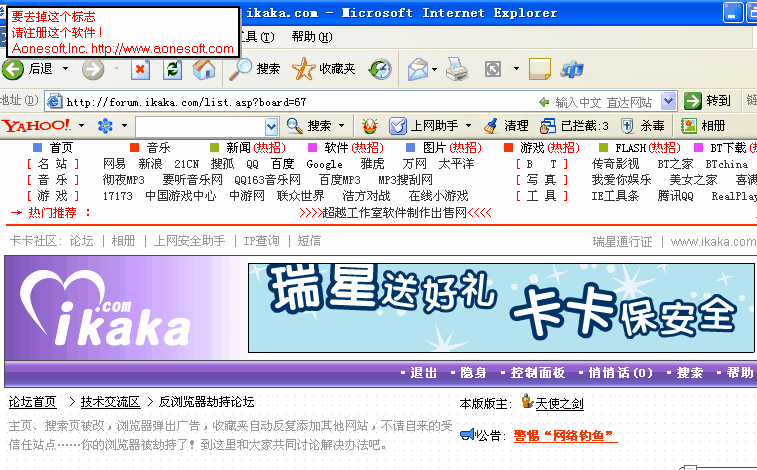Click the 已拦截 popup blocker icon
The height and width of the screenshot is (470, 757).
click(548, 126)
